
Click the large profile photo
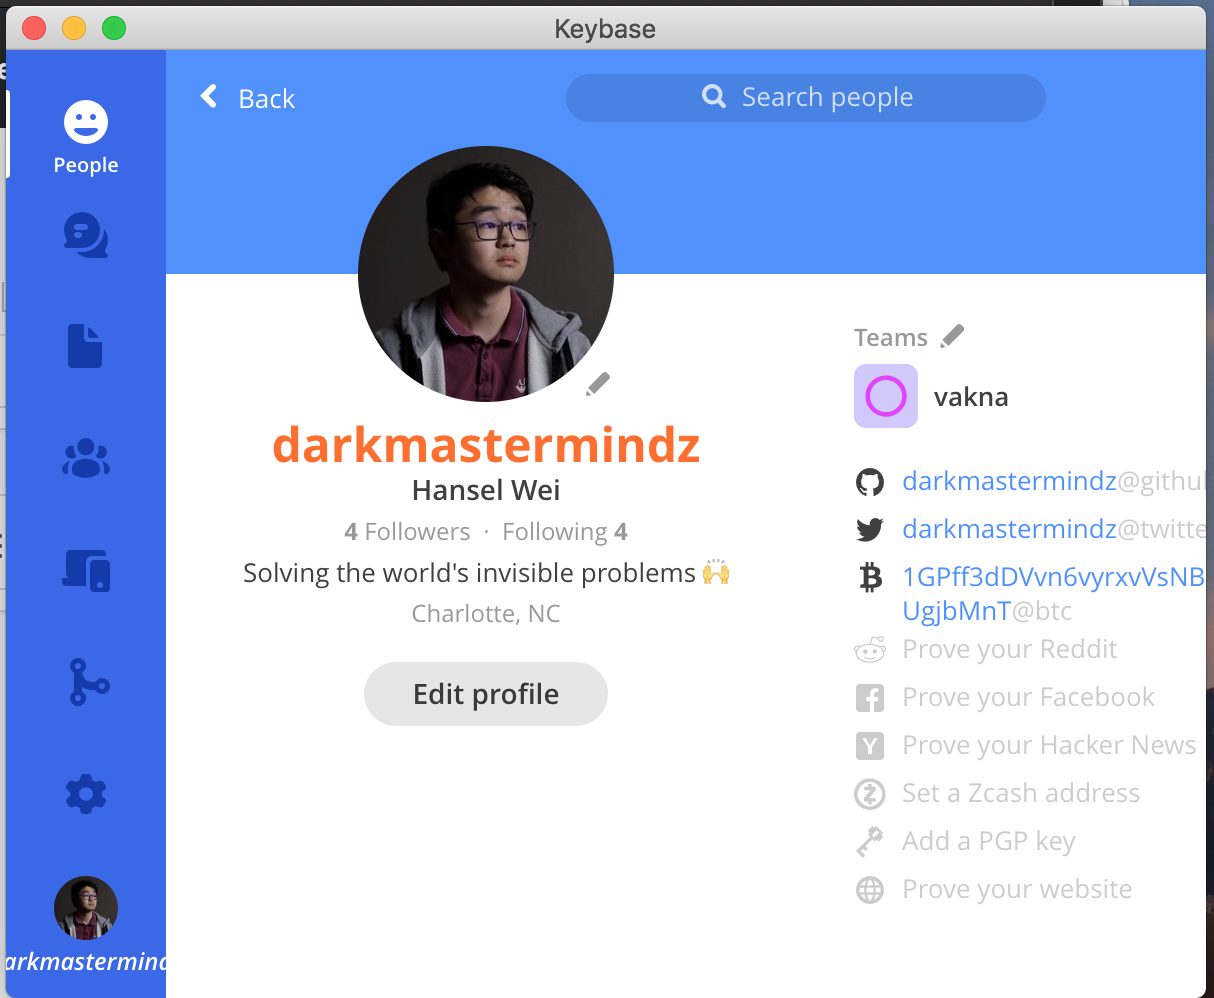click(486, 274)
